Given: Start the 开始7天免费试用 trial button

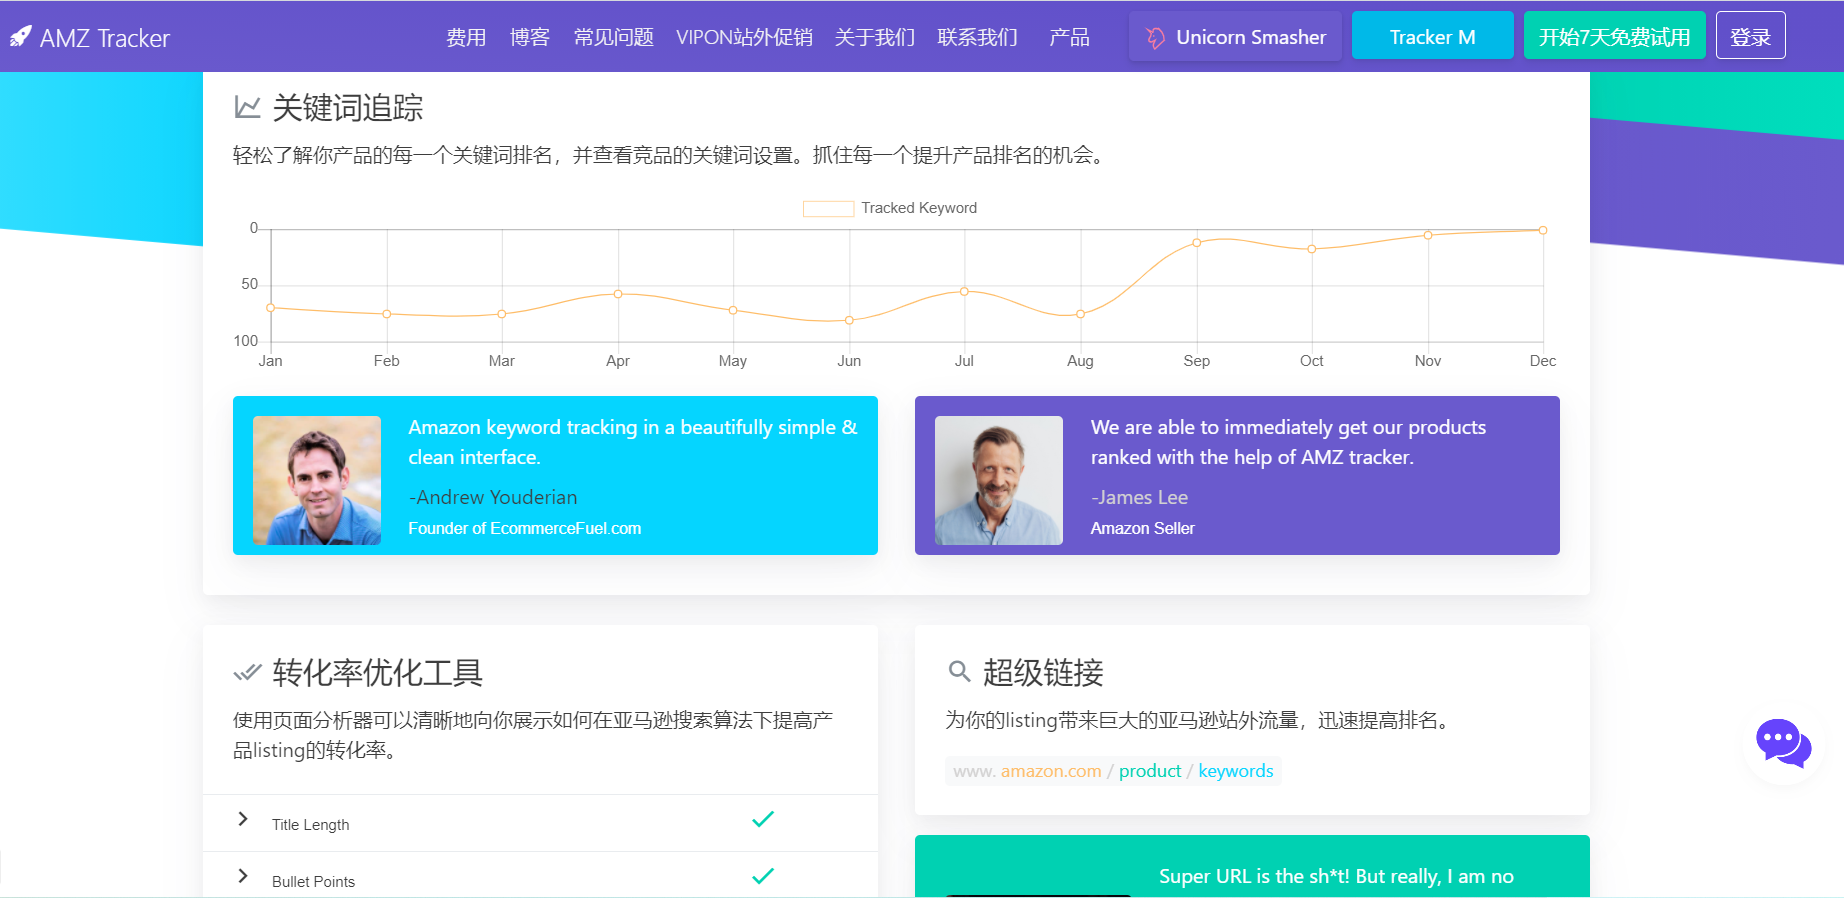Looking at the screenshot, I should [x=1615, y=36].
